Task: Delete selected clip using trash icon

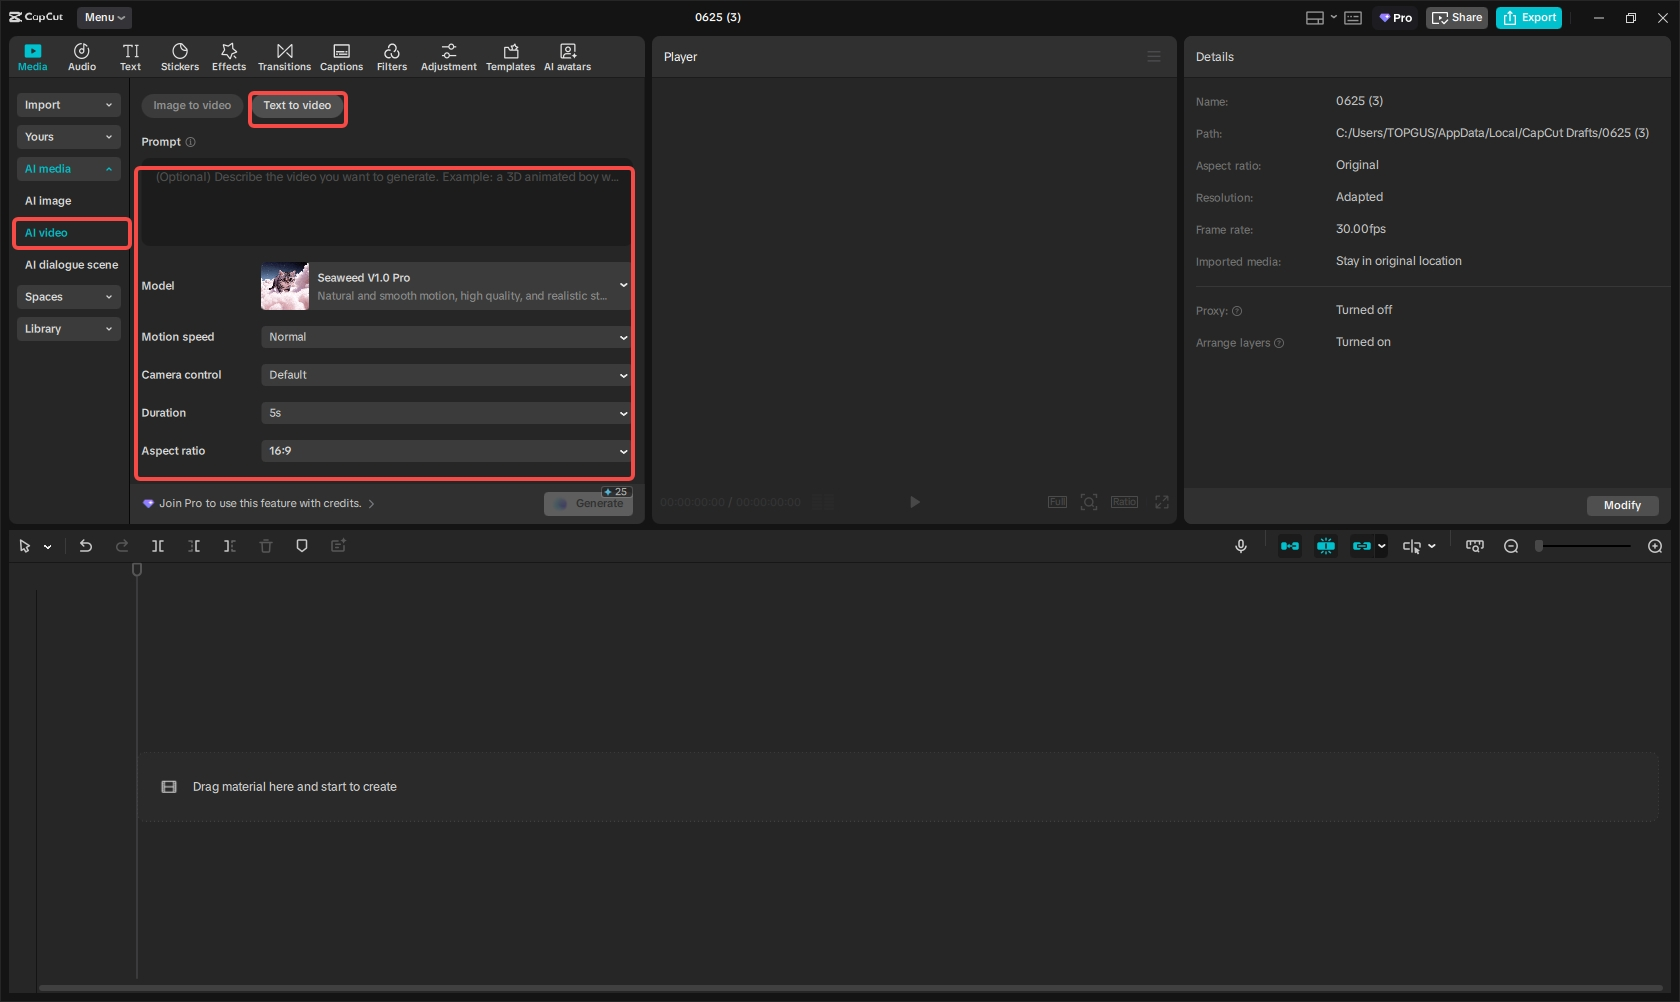Action: click(x=266, y=546)
